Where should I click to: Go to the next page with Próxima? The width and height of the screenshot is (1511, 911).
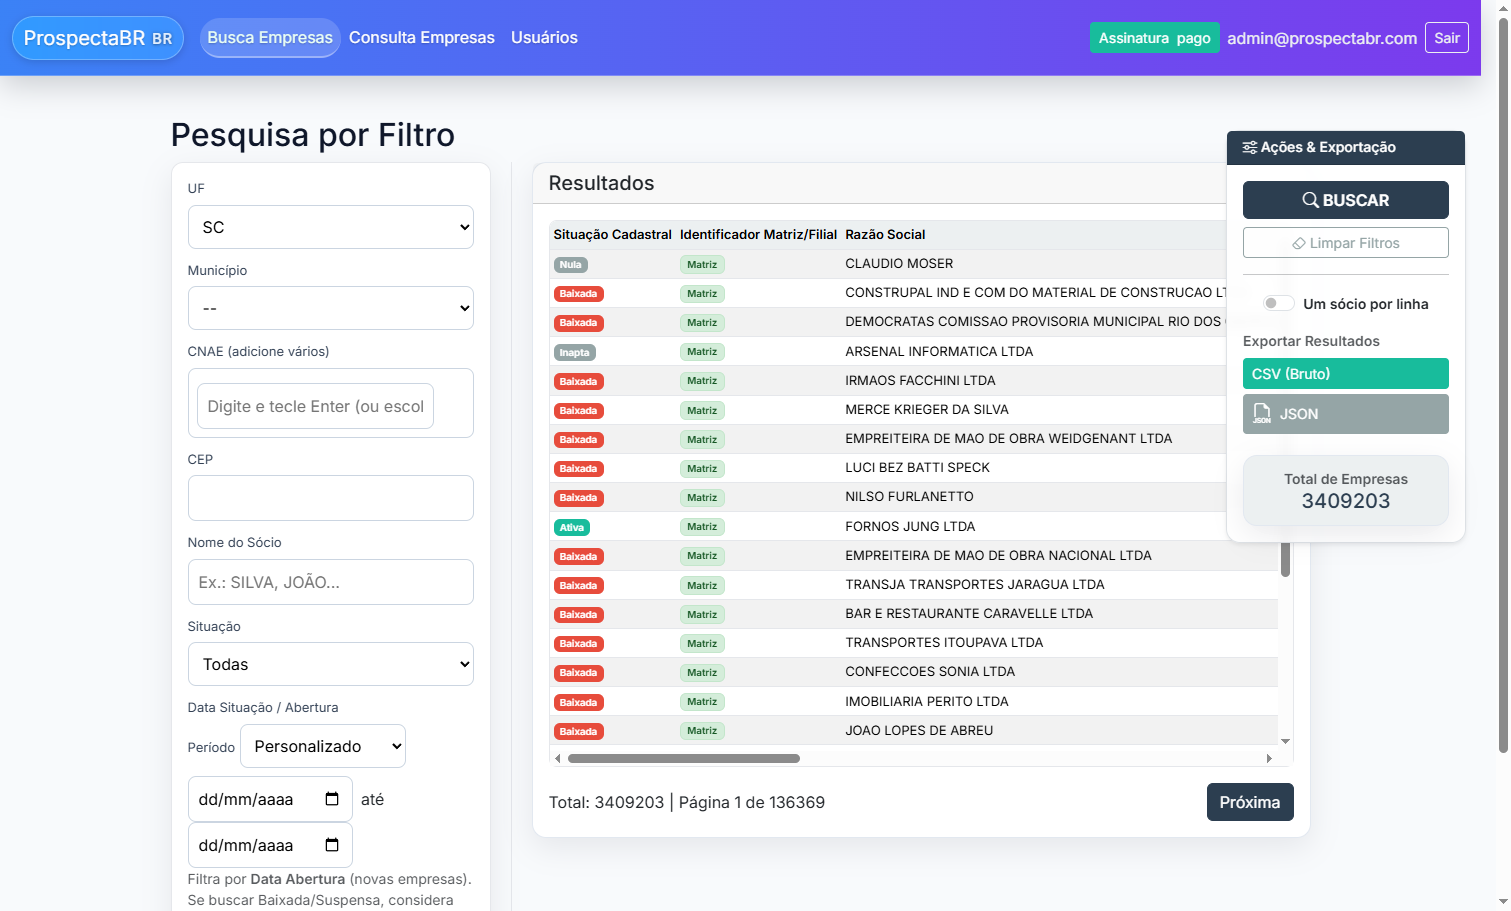click(1249, 801)
